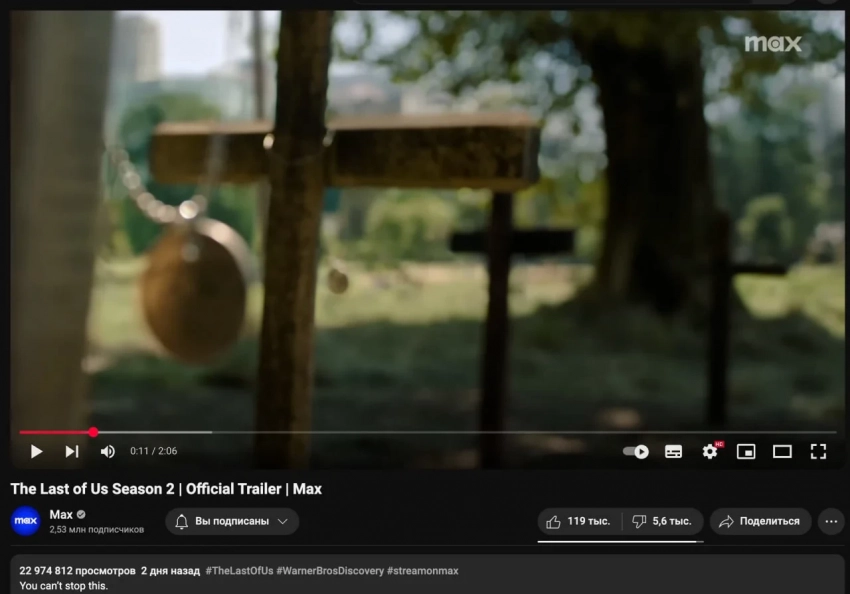Toggle the autoplay switch

click(x=636, y=451)
